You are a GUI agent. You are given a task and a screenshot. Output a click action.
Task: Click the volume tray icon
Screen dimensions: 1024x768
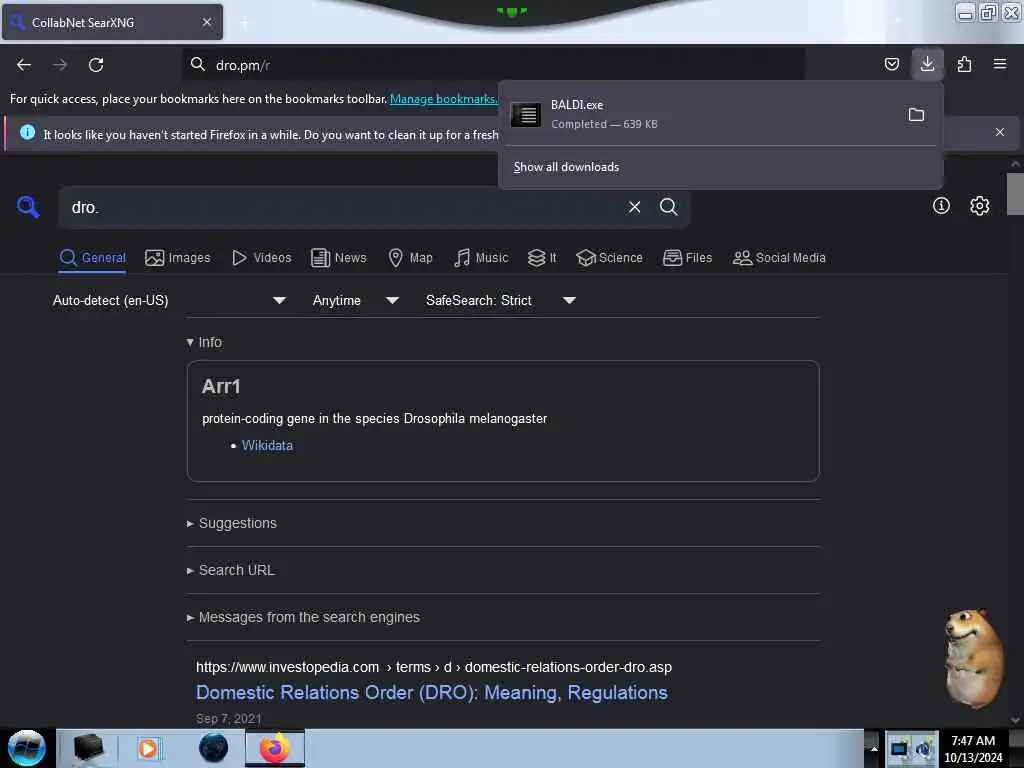click(925, 749)
